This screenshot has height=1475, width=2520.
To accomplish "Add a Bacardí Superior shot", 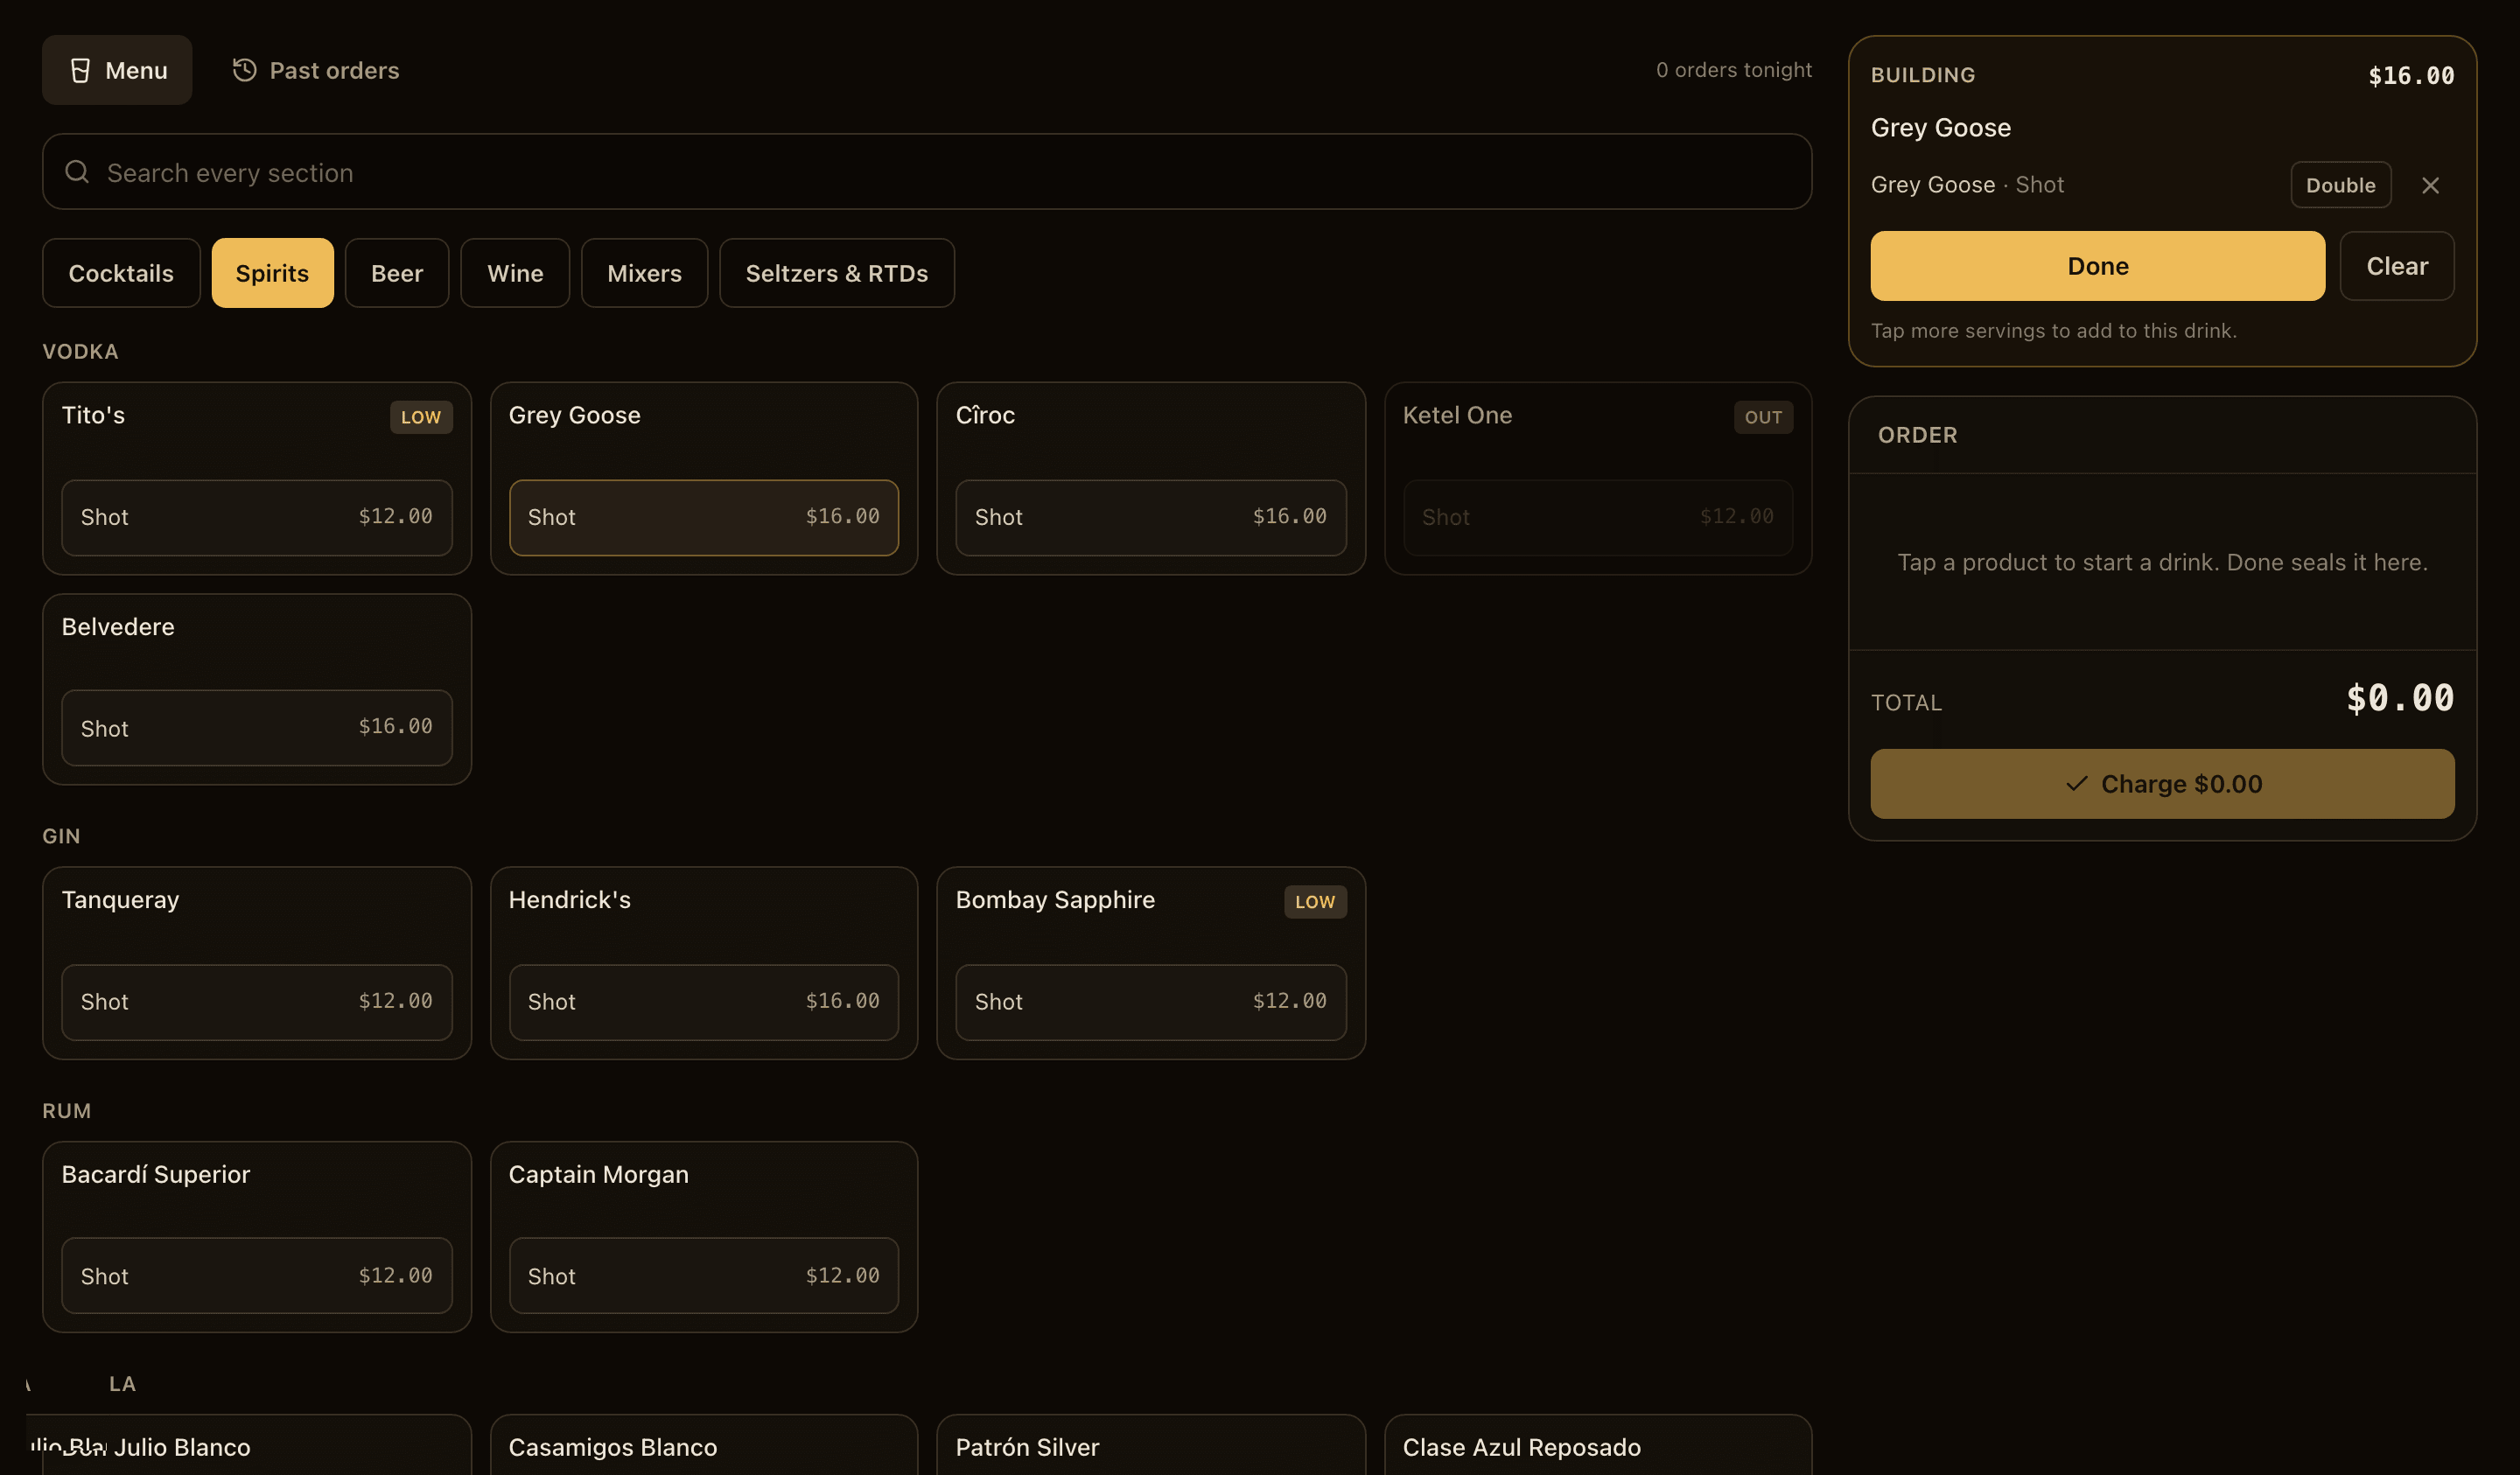I will click(257, 1276).
